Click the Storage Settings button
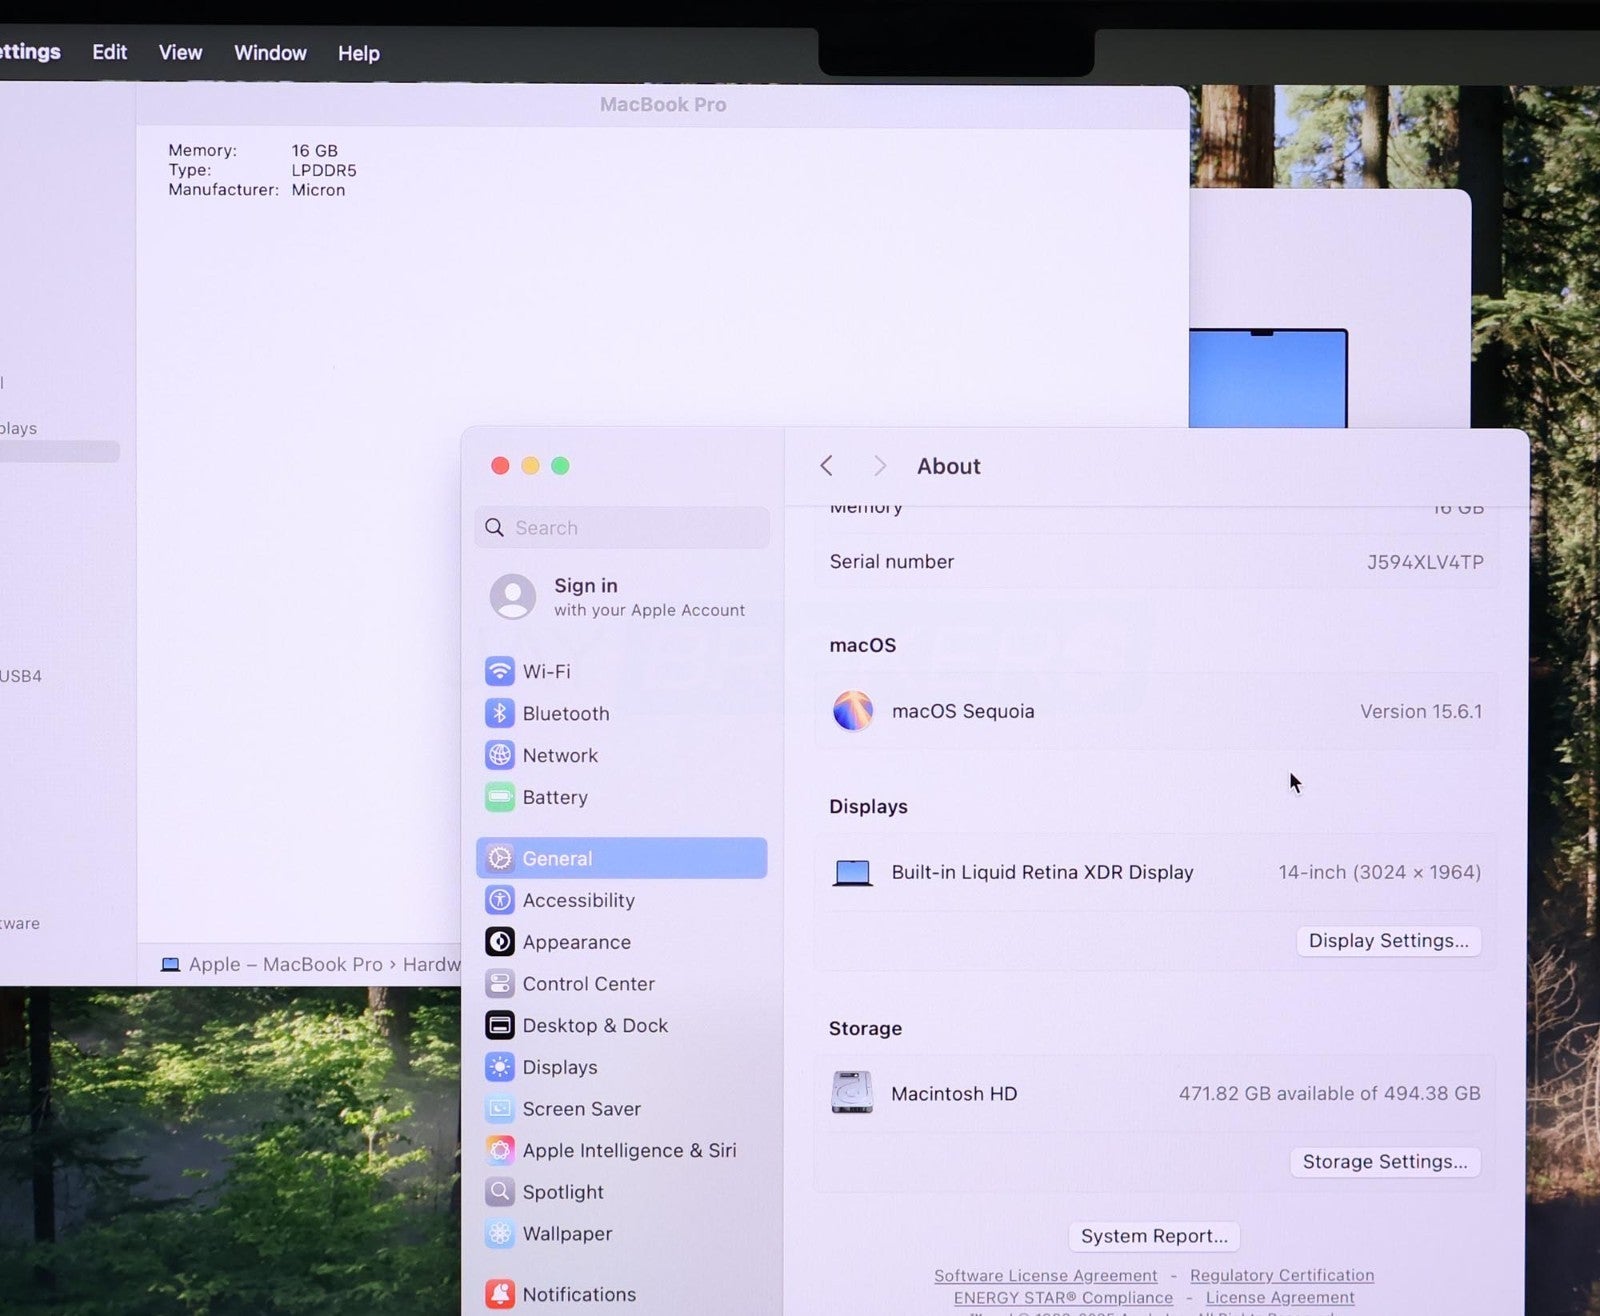 tap(1385, 1162)
